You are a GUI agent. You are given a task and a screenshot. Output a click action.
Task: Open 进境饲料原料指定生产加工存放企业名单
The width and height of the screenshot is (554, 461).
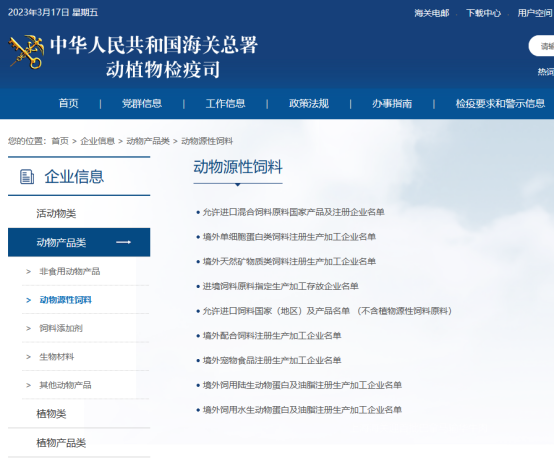click(281, 286)
